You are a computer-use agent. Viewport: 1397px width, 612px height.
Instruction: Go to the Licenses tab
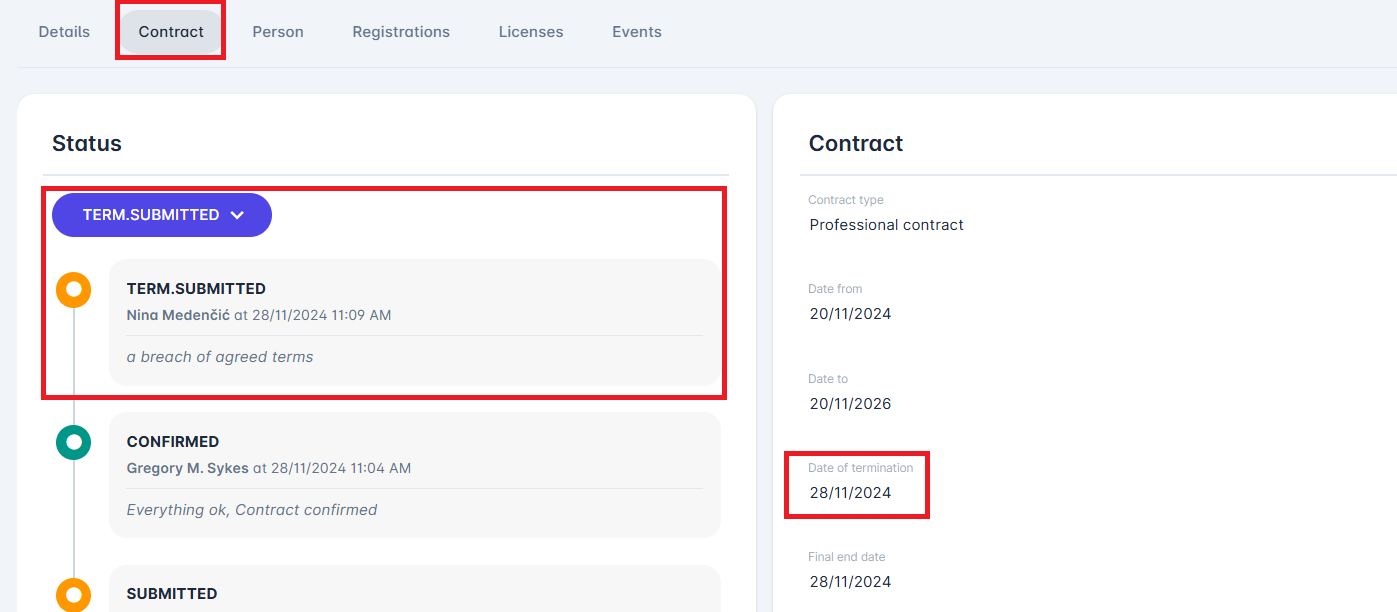click(531, 32)
